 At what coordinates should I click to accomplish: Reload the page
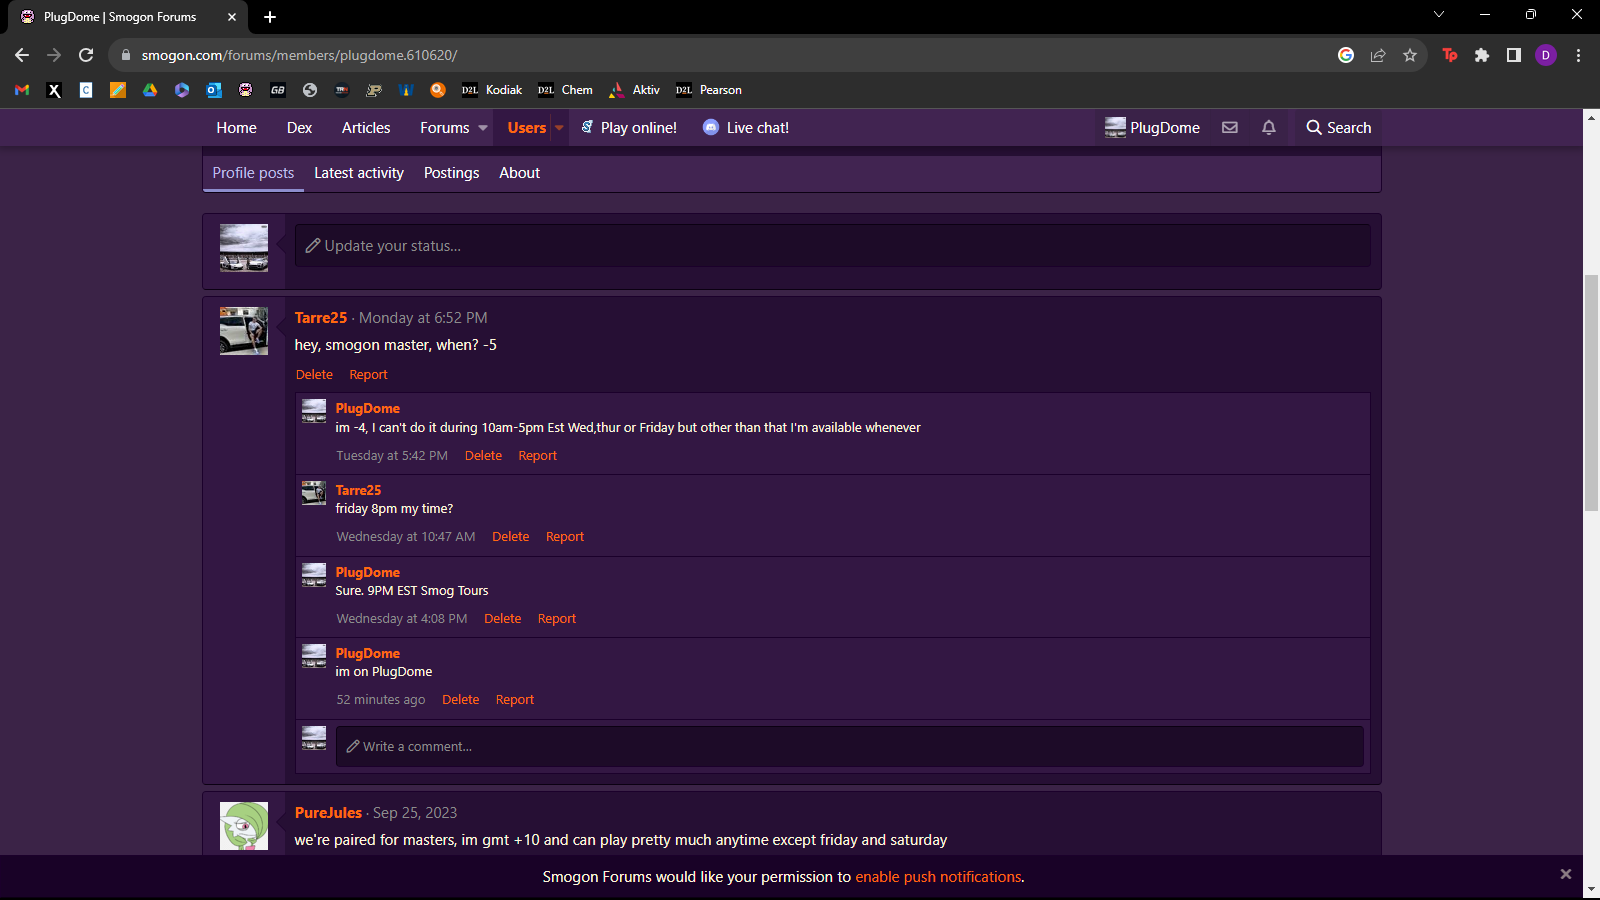(x=86, y=56)
